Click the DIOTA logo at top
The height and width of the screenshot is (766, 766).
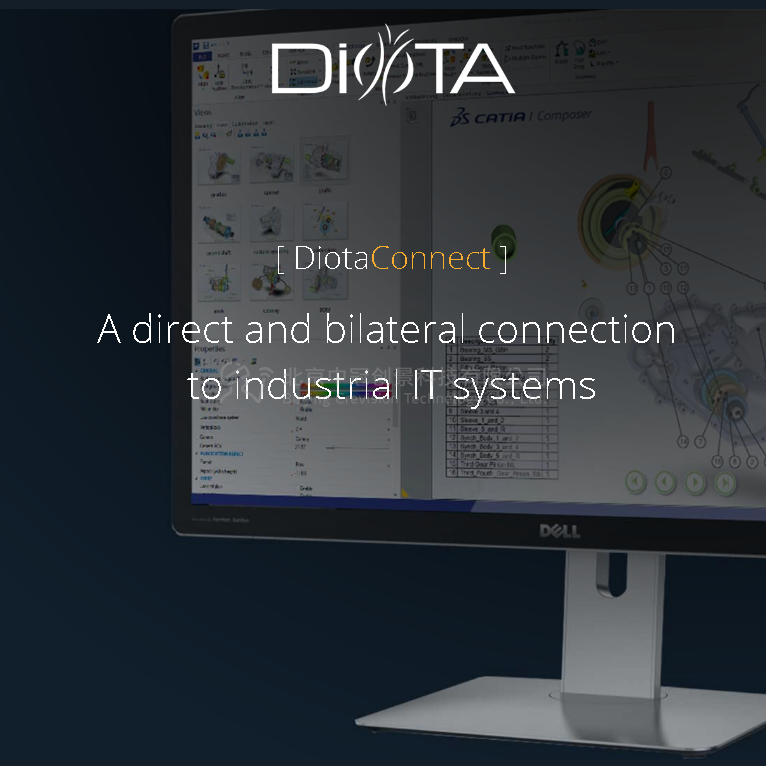point(393,65)
